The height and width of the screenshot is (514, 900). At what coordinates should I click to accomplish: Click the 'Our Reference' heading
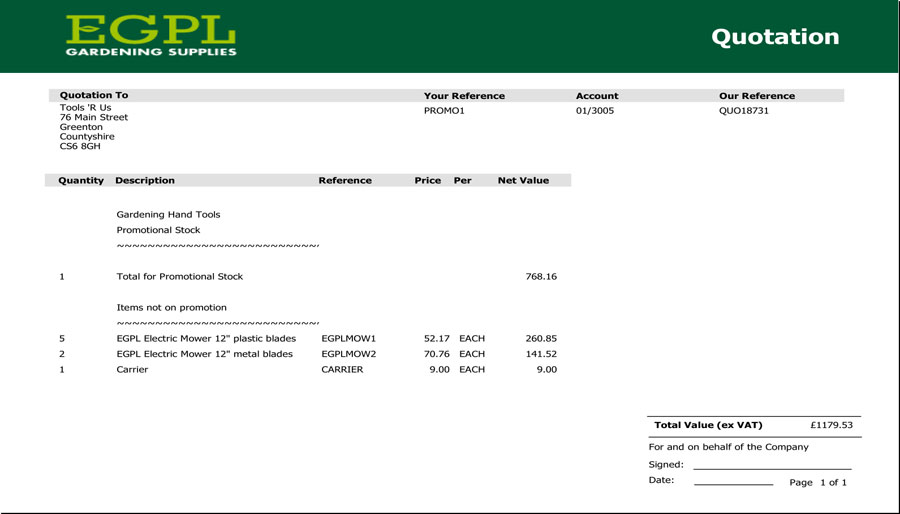click(757, 96)
